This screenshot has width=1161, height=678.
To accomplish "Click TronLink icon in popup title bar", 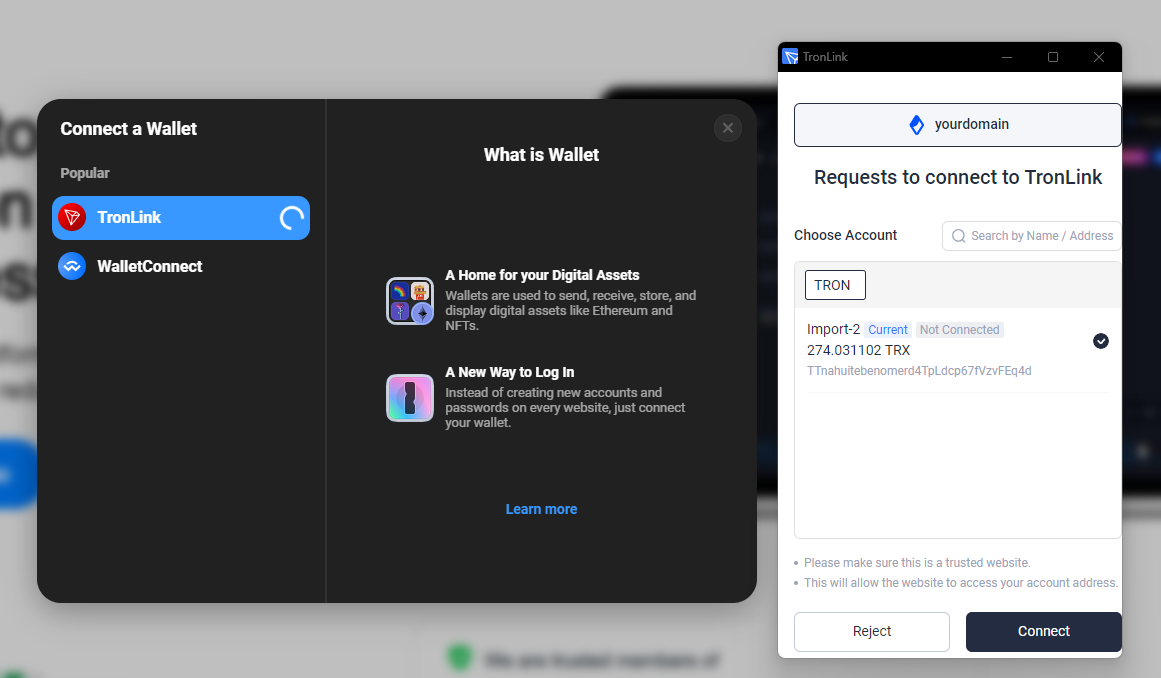I will 790,57.
